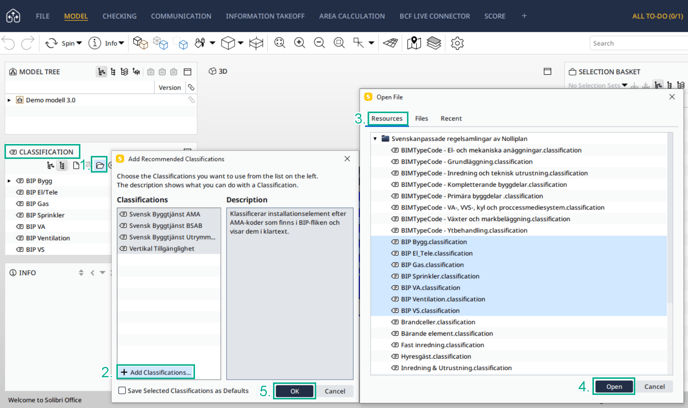This screenshot has width=688, height=408.
Task: Expand the Demo modell 3.0 tree node
Action: pos(9,100)
